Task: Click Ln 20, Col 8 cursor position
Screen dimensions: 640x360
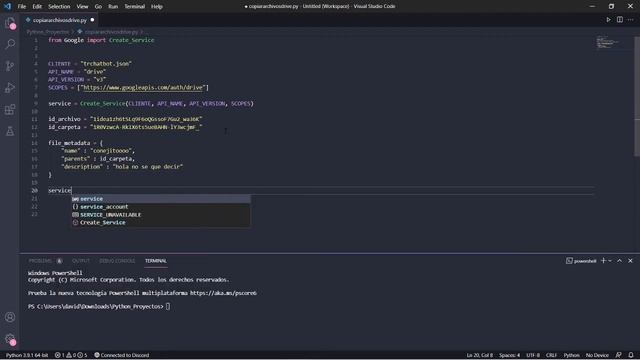Action: pos(479,355)
